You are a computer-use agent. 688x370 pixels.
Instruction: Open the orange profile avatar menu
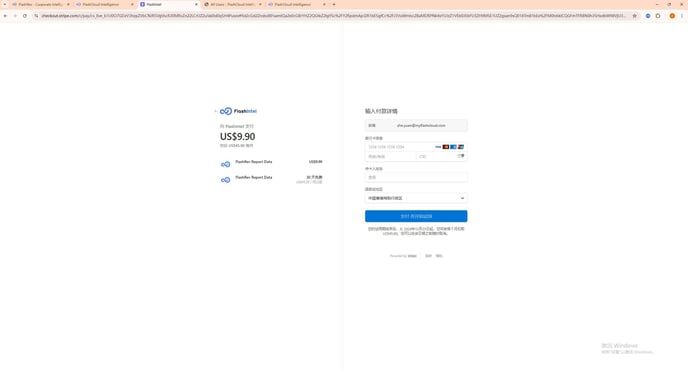click(672, 16)
